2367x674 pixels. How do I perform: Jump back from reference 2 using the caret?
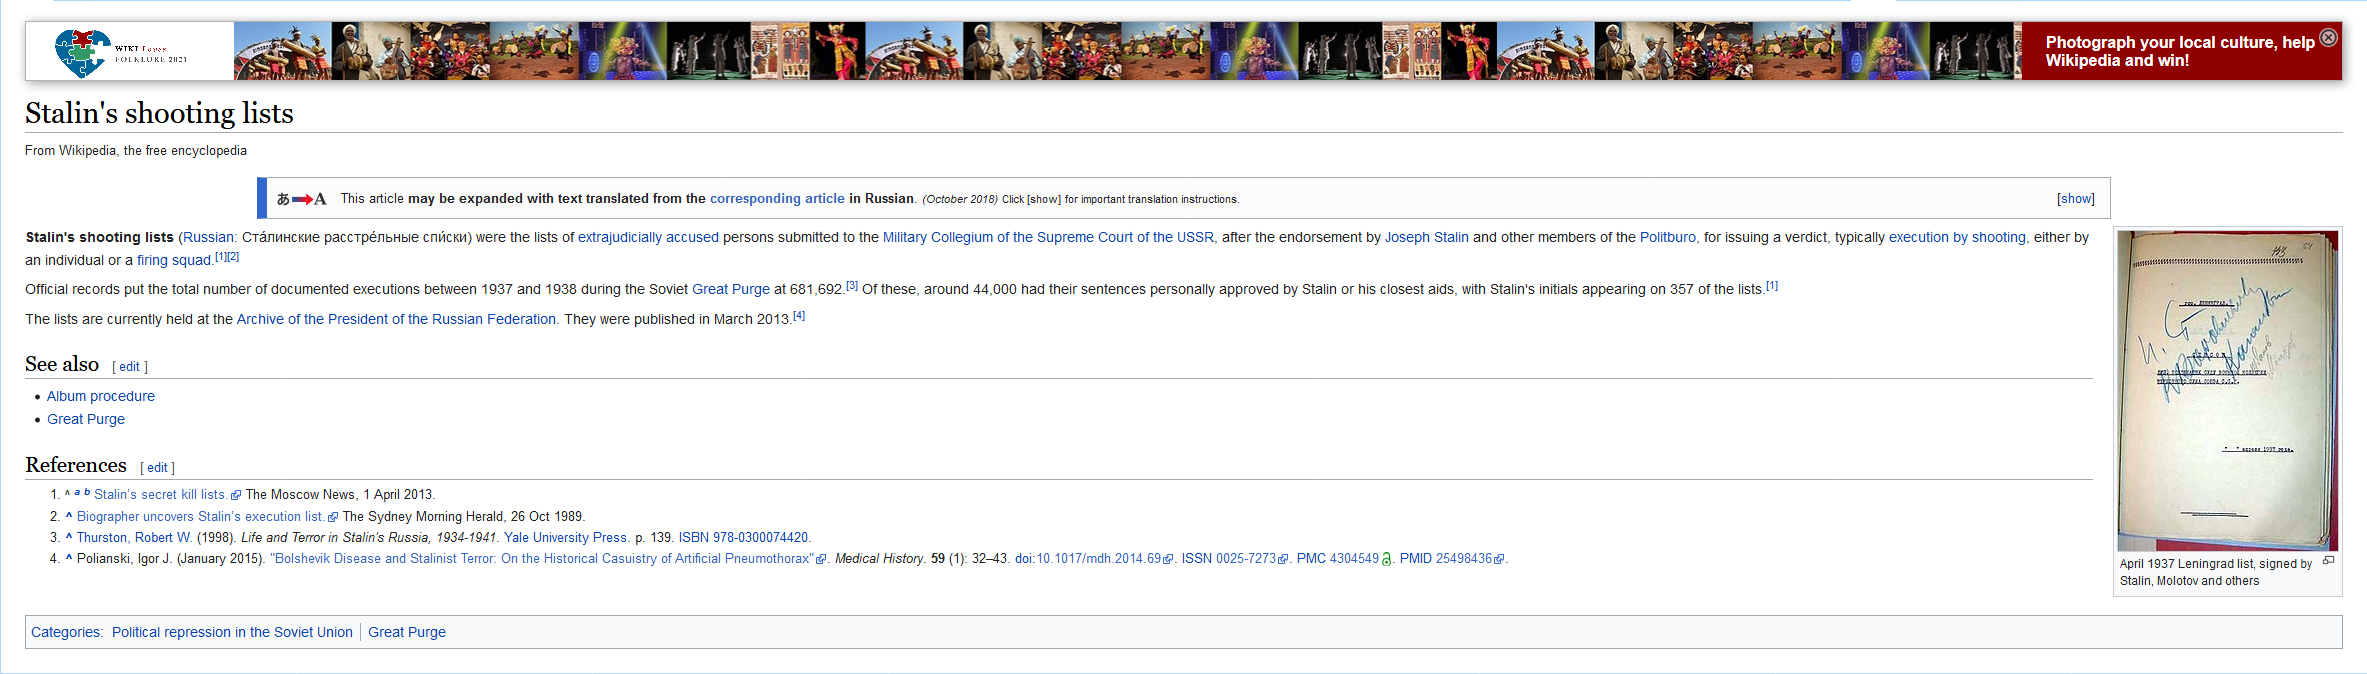[69, 516]
